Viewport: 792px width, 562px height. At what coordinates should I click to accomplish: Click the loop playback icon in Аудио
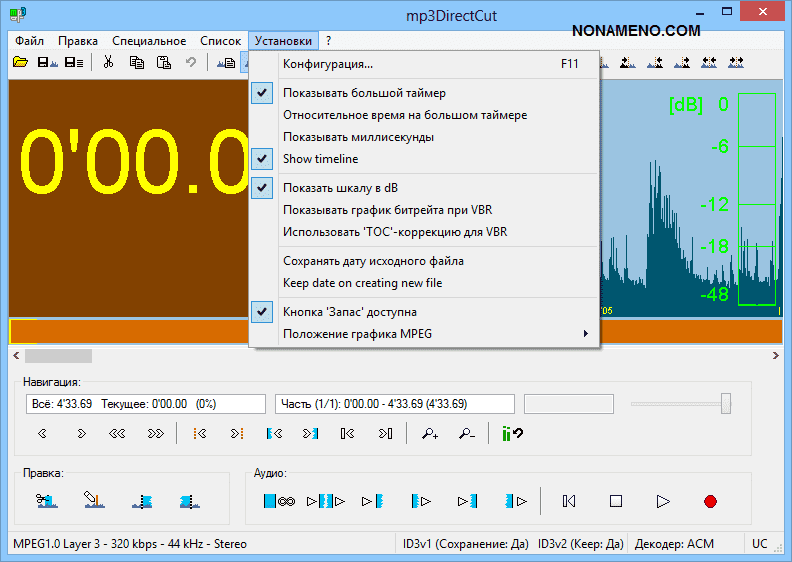tap(279, 501)
